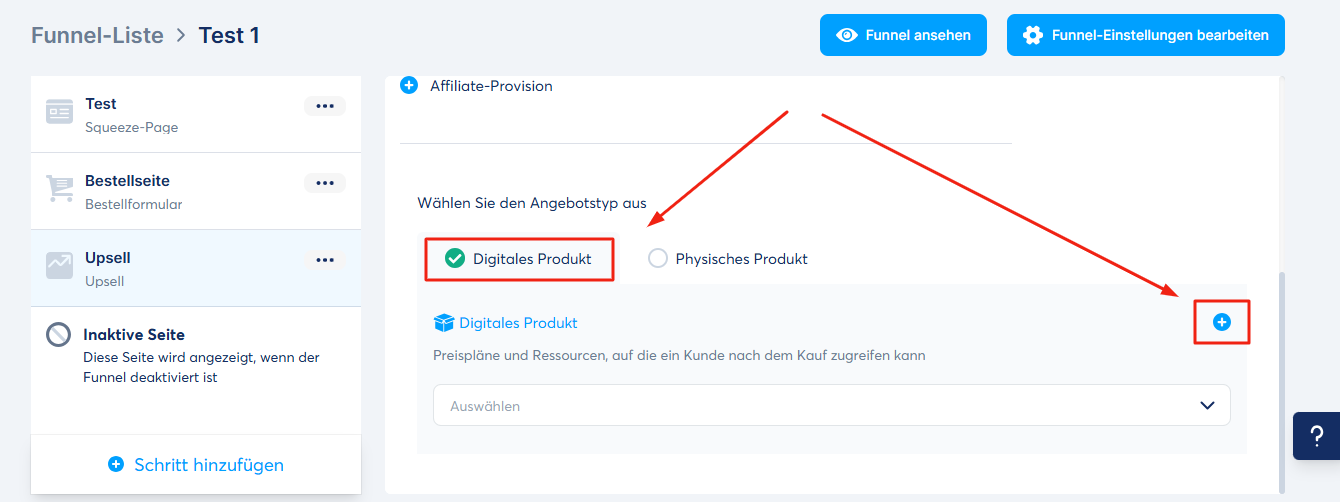
Task: Click the Funnel ansehen button
Action: point(904,35)
